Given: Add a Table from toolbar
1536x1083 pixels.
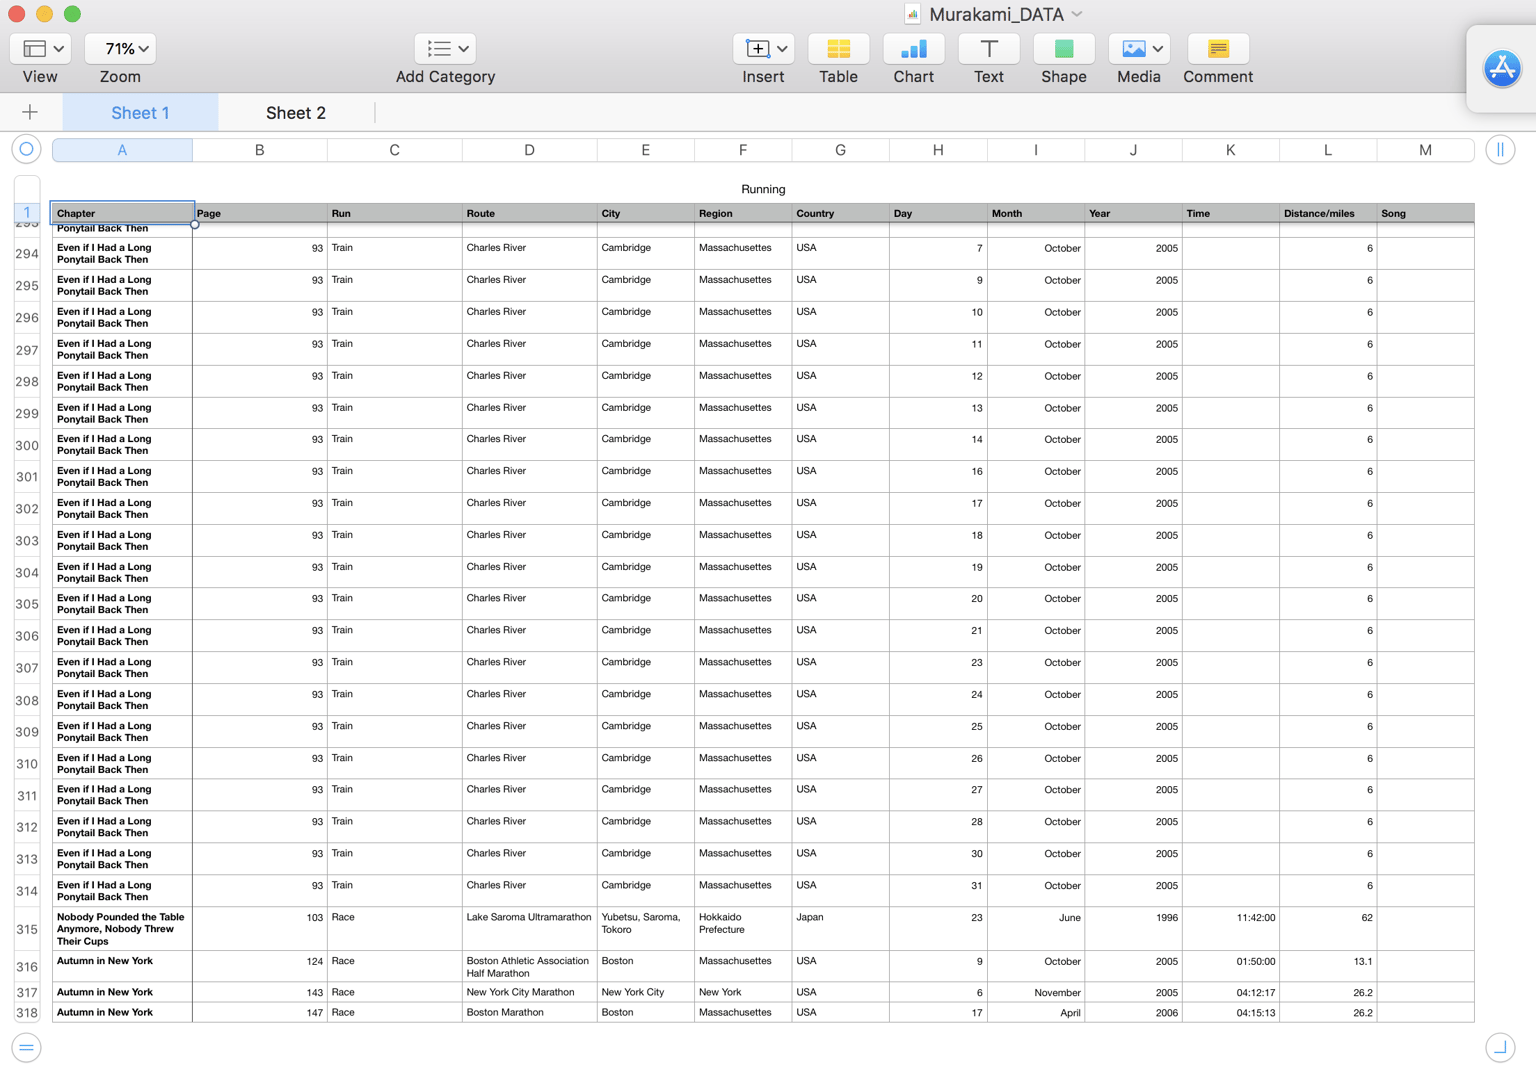Looking at the screenshot, I should tap(838, 49).
